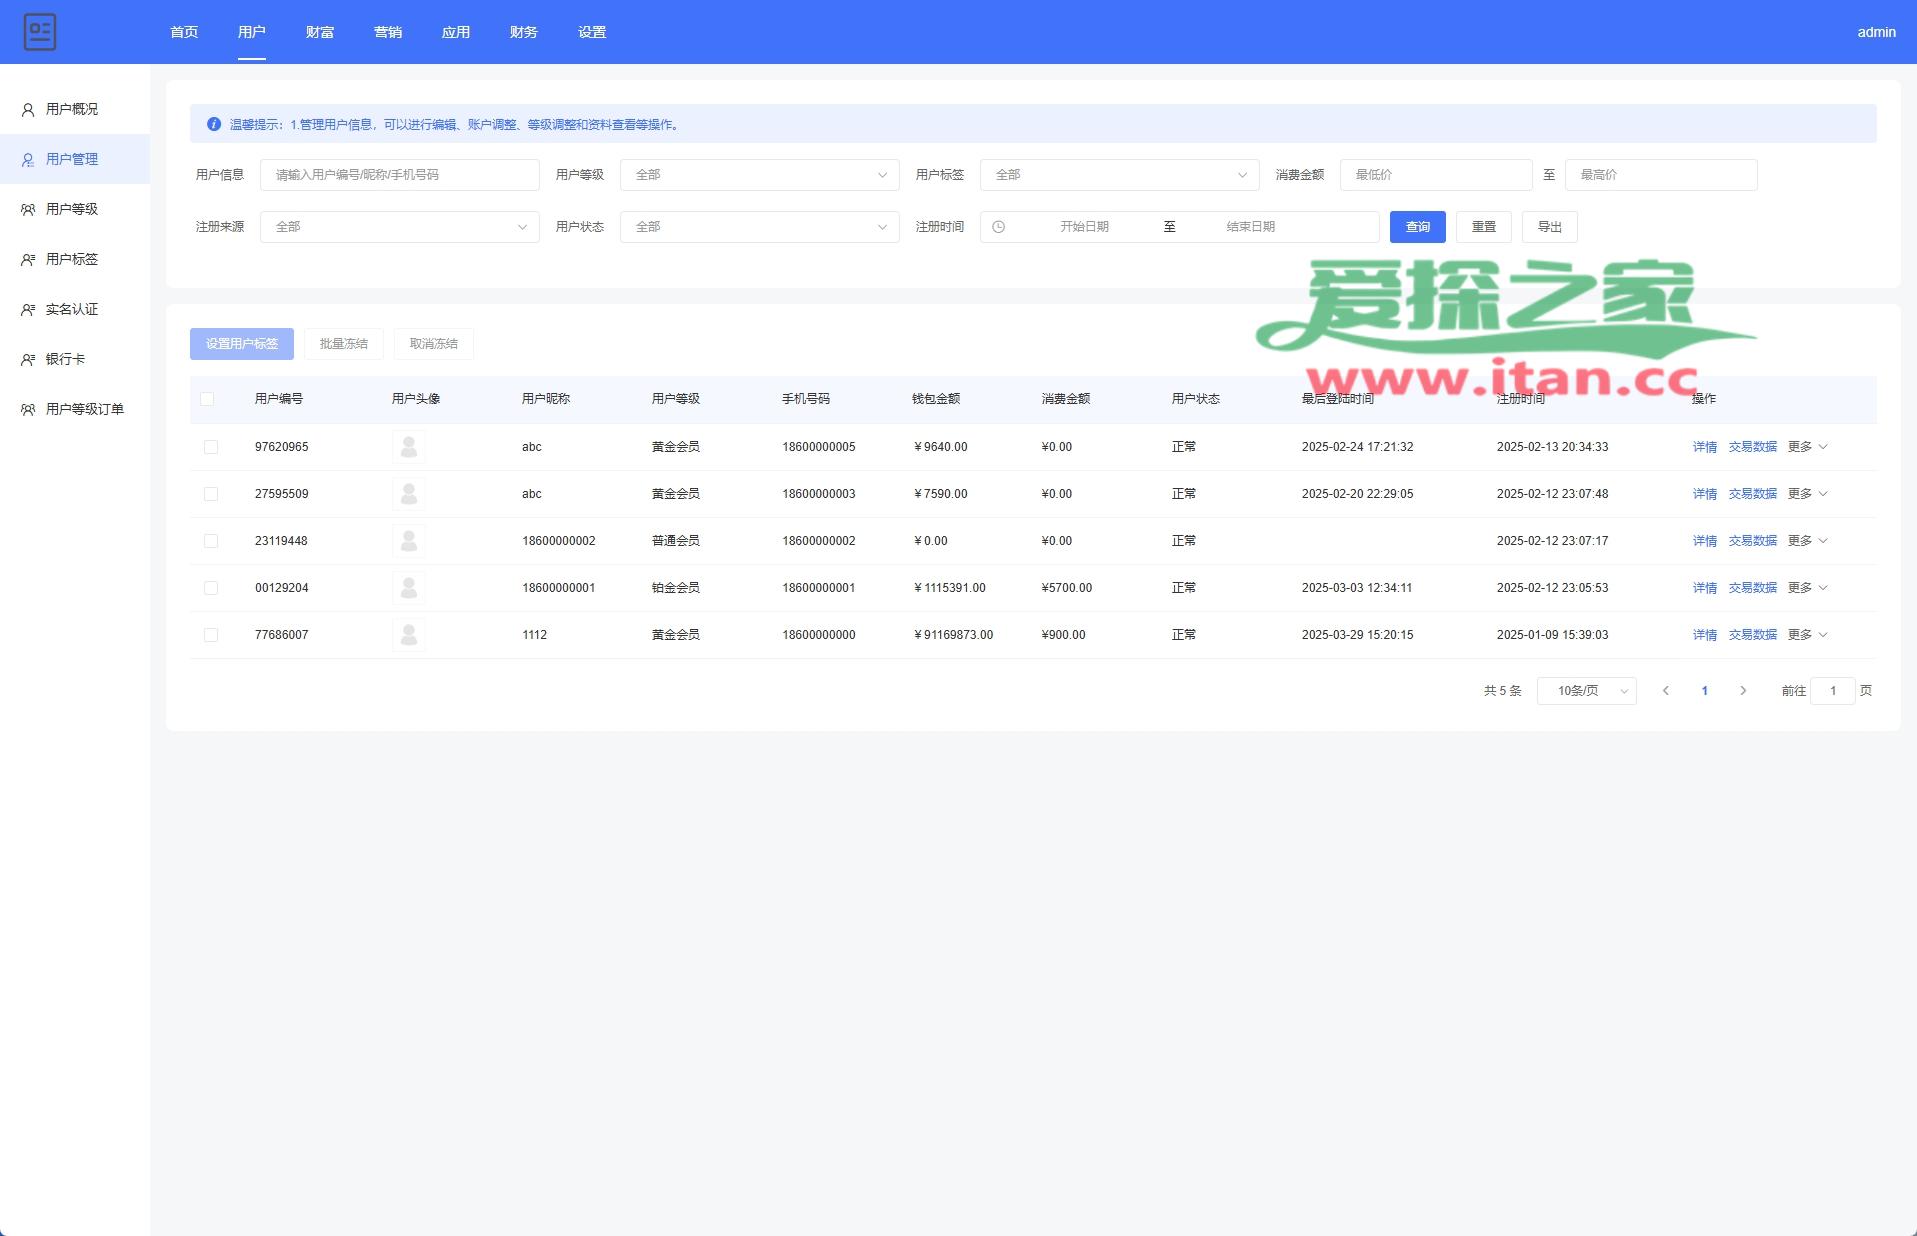Viewport: 1917px width, 1236px height.
Task: Click the 银行卡 sidebar icon
Action: [28, 360]
